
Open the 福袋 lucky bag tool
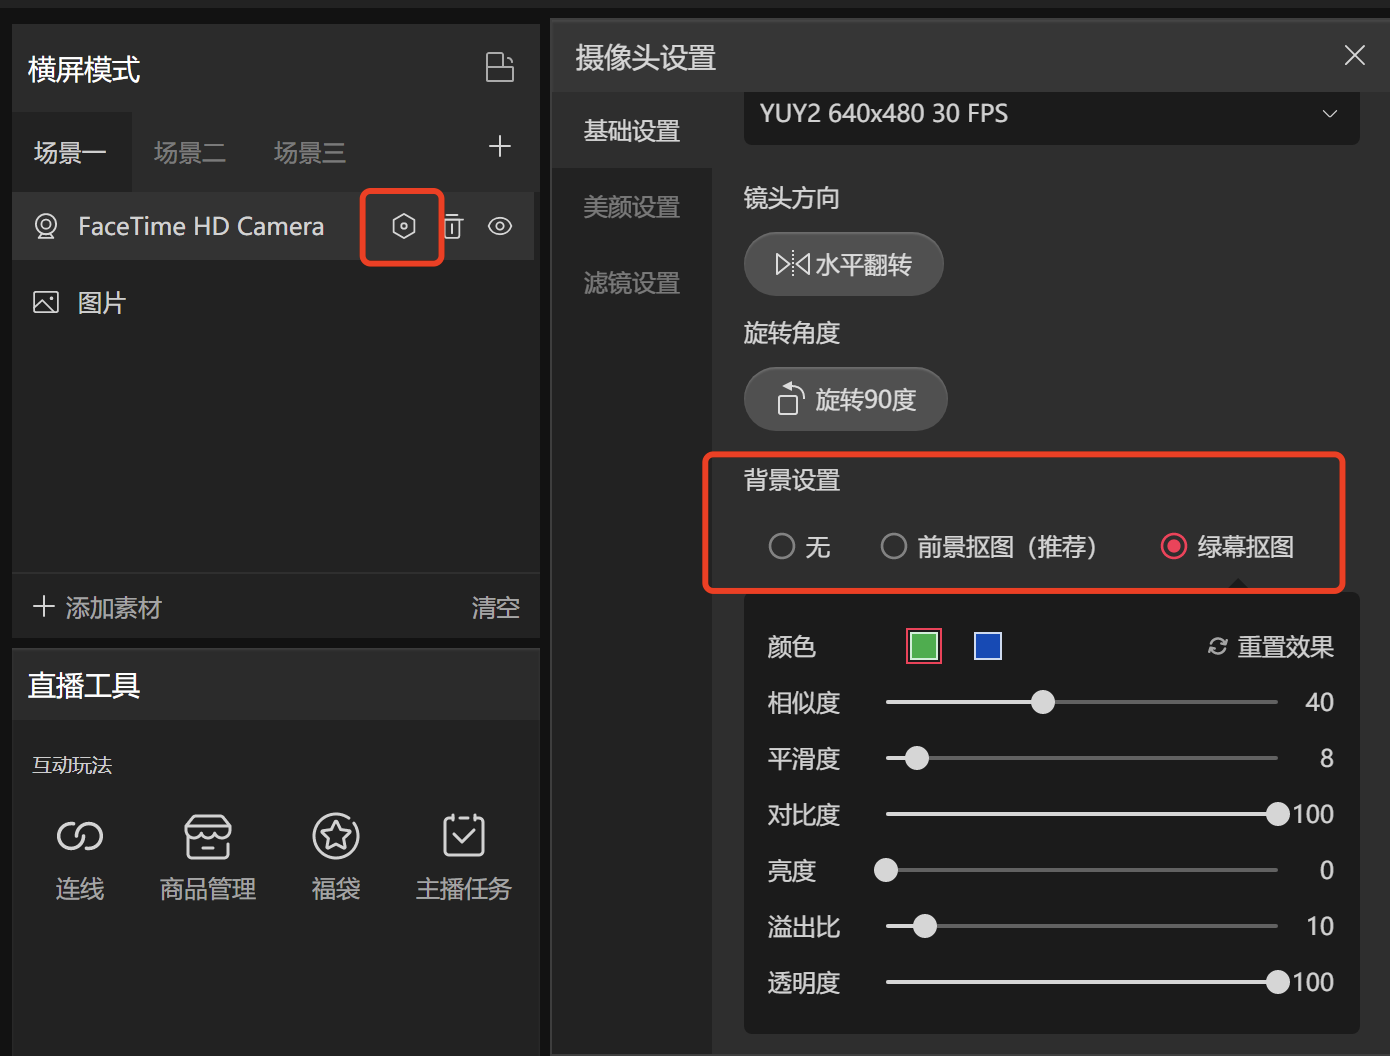[x=336, y=857]
